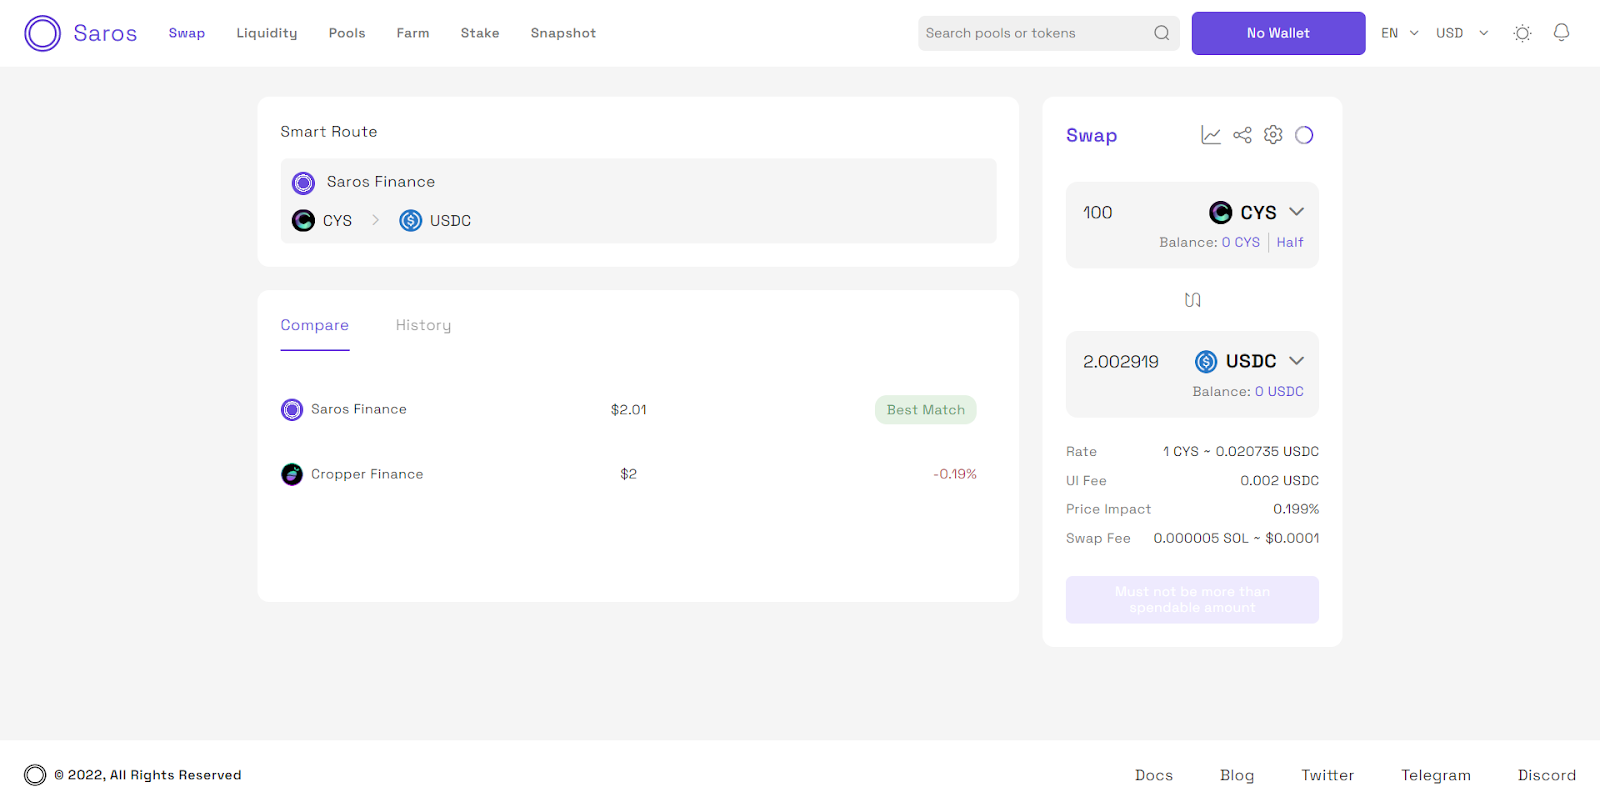Click the Must not be more than spendable amount button

coord(1192,600)
